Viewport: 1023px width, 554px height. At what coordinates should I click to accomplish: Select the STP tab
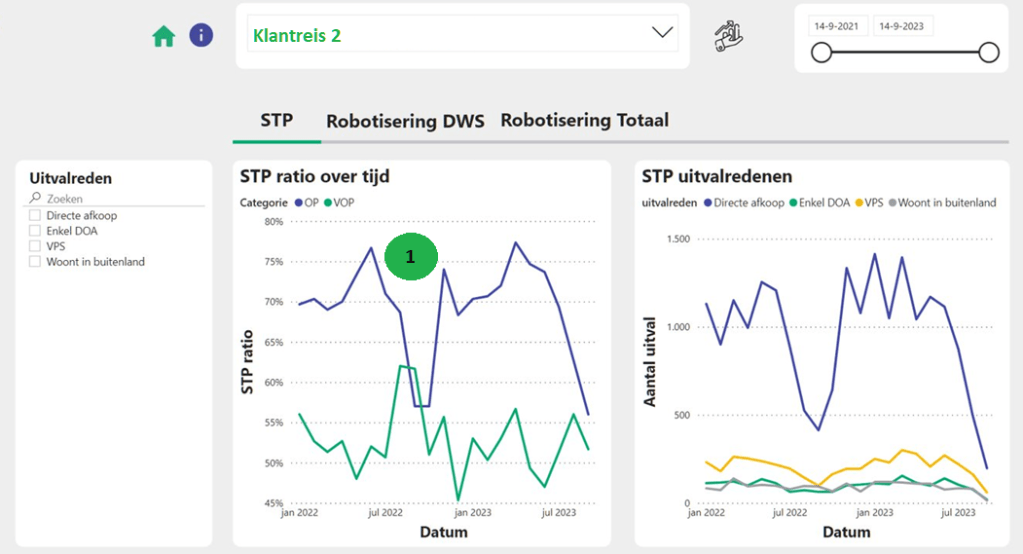[276, 121]
